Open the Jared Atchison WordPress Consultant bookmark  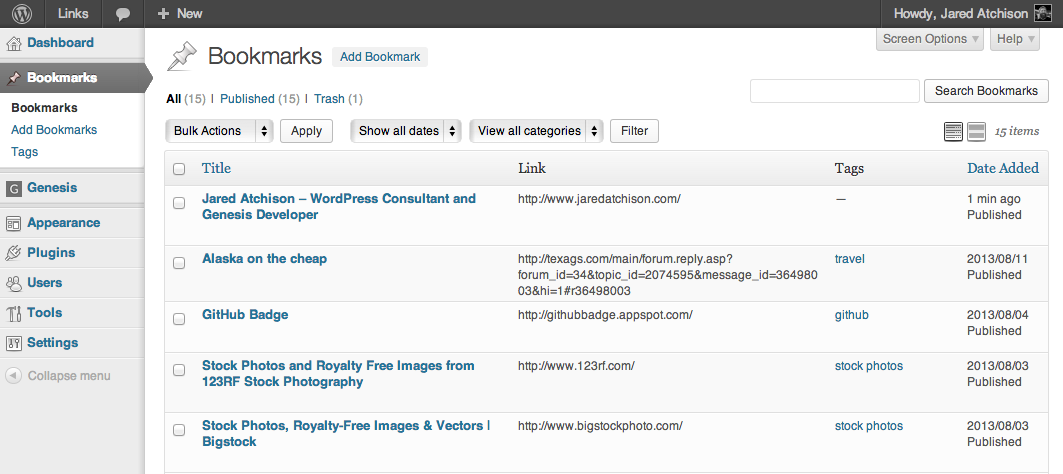coord(339,207)
